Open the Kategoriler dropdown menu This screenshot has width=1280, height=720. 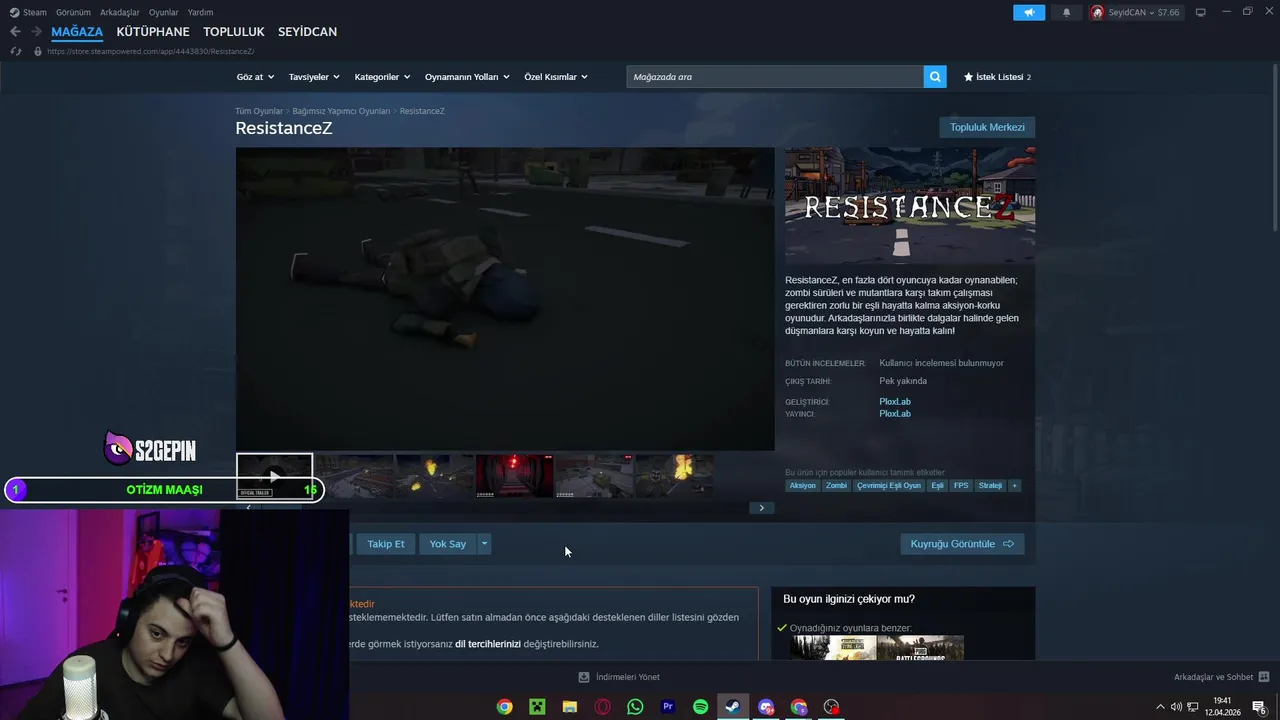pos(382,77)
